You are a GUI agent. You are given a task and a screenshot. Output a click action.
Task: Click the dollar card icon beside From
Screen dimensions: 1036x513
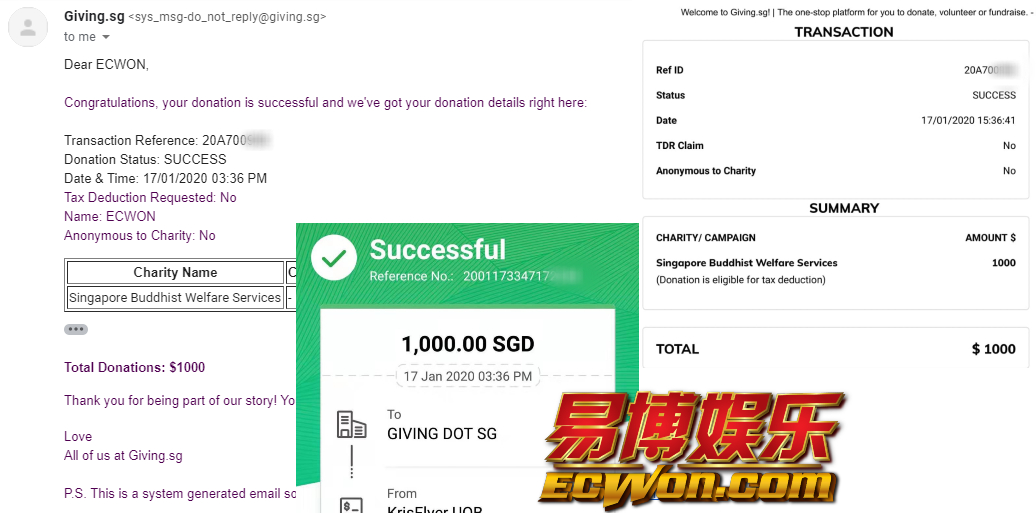pyautogui.click(x=352, y=506)
